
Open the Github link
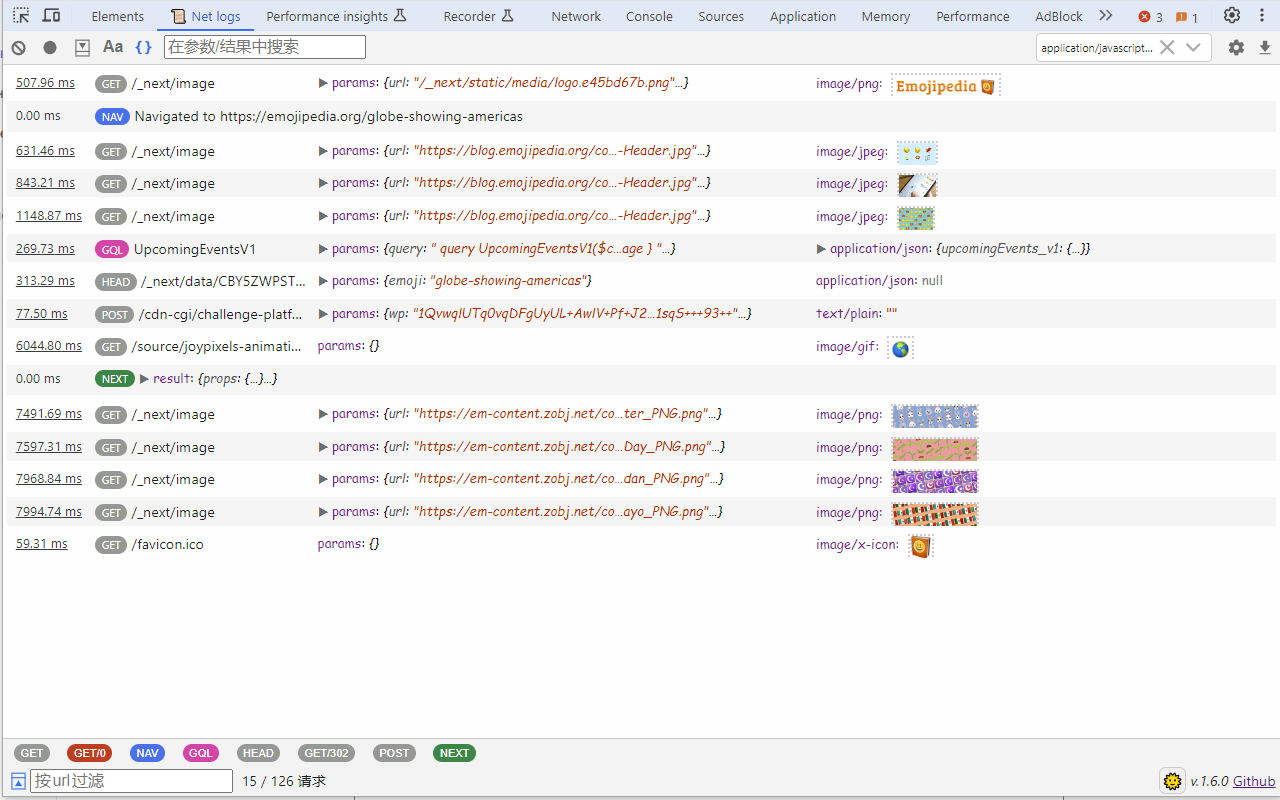pos(1253,781)
